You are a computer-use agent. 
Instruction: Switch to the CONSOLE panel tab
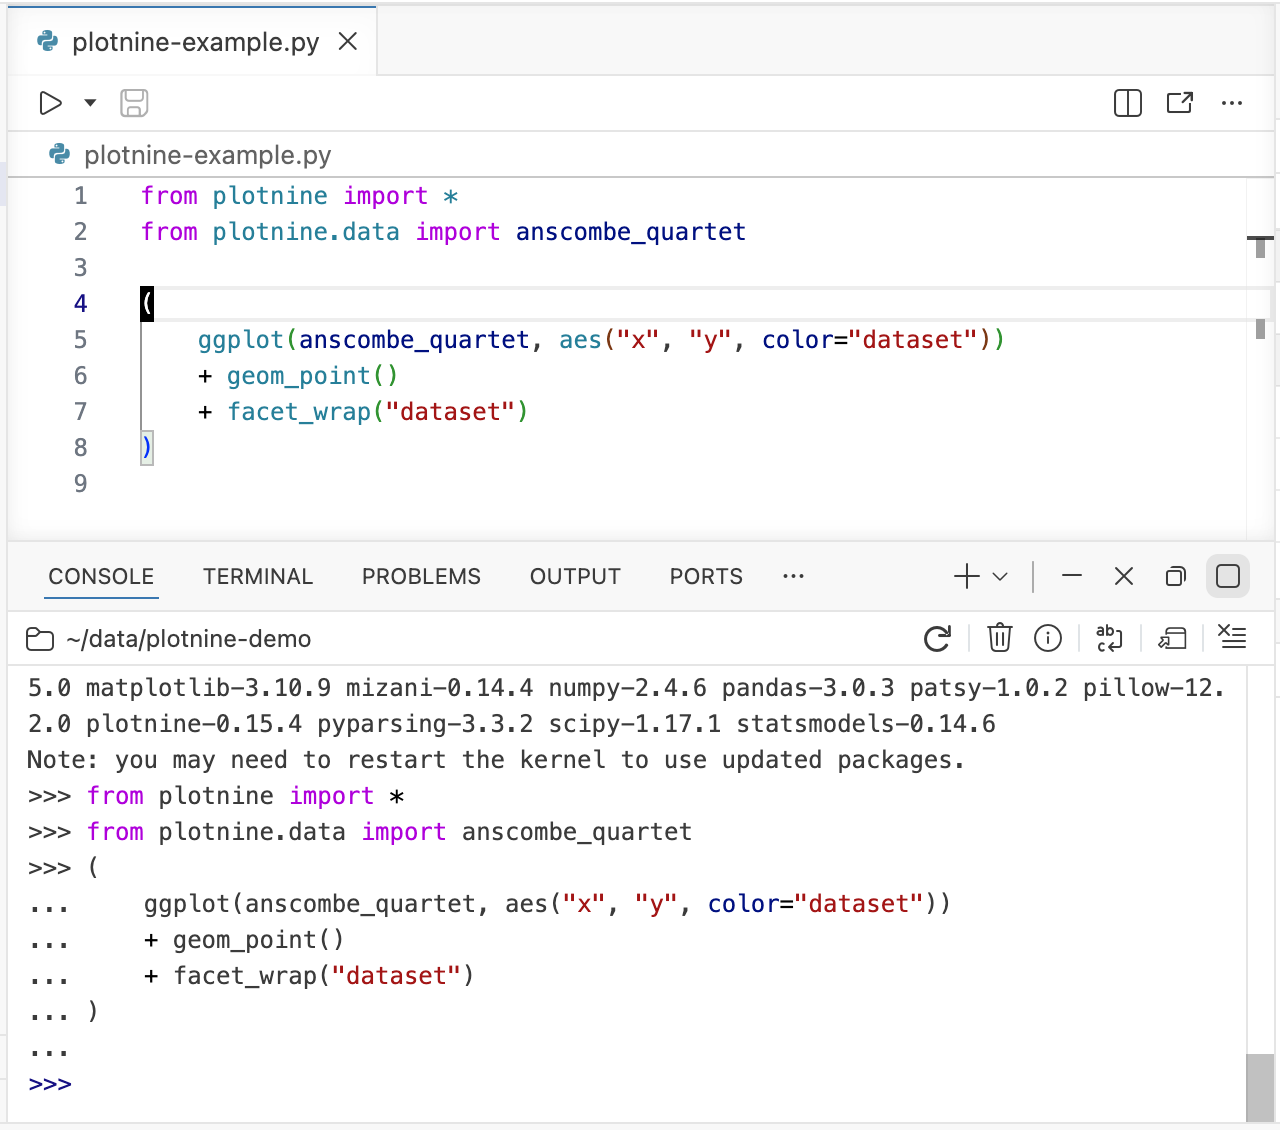(x=101, y=577)
